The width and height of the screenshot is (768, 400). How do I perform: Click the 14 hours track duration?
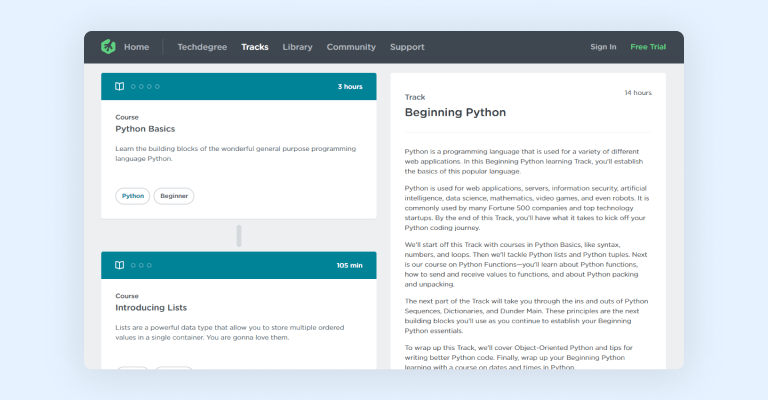[x=638, y=93]
